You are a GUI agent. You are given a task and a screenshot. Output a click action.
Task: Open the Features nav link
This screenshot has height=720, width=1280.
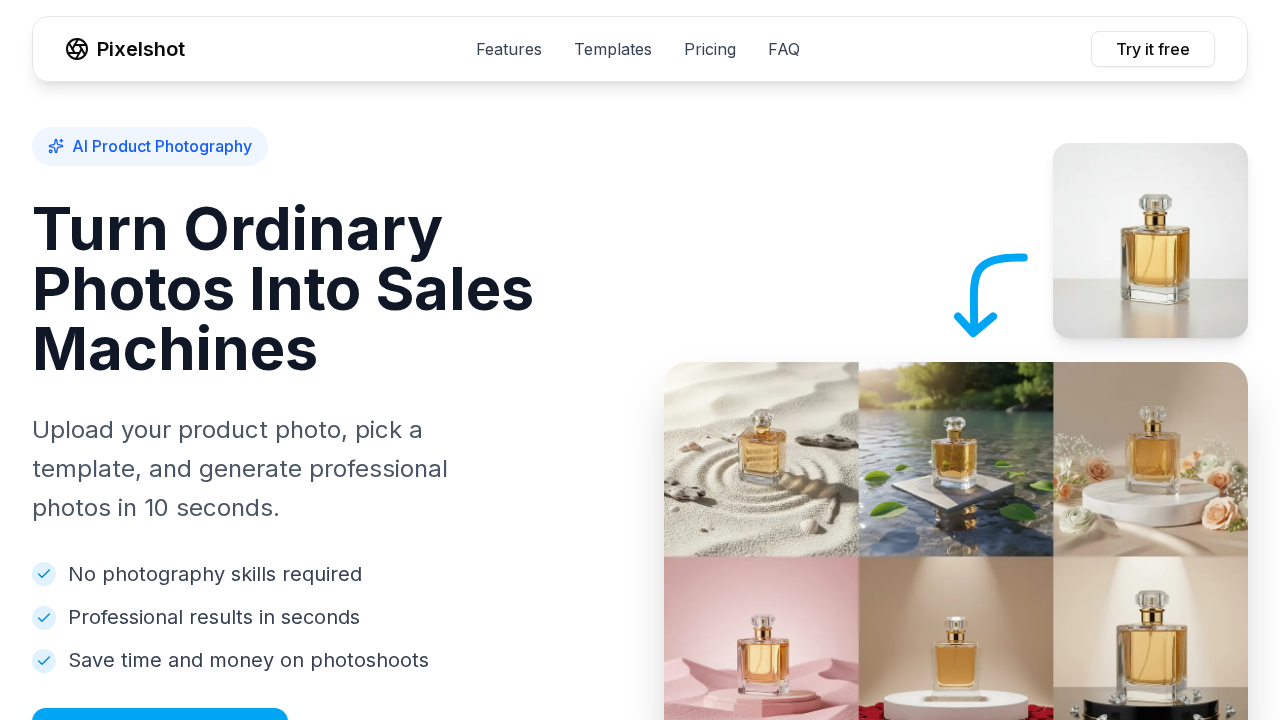[x=509, y=49]
